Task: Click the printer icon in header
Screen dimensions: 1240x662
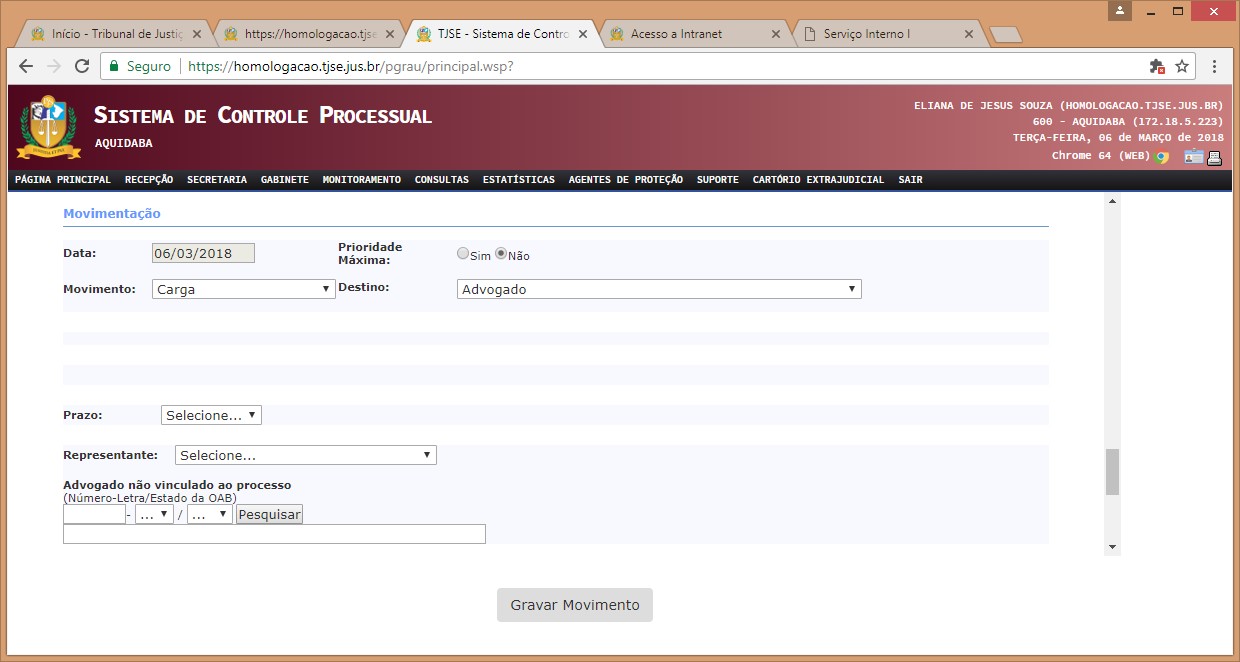Action: click(1215, 157)
